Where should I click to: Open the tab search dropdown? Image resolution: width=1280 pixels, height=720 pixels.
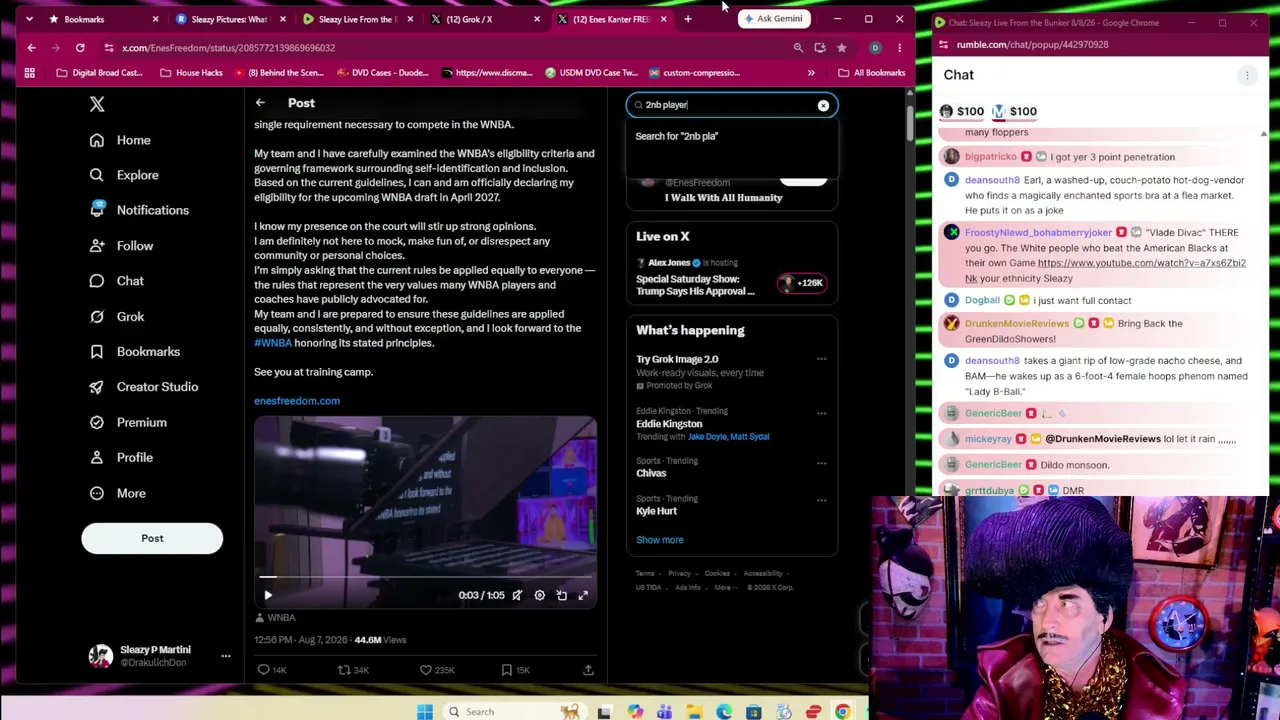(x=28, y=19)
